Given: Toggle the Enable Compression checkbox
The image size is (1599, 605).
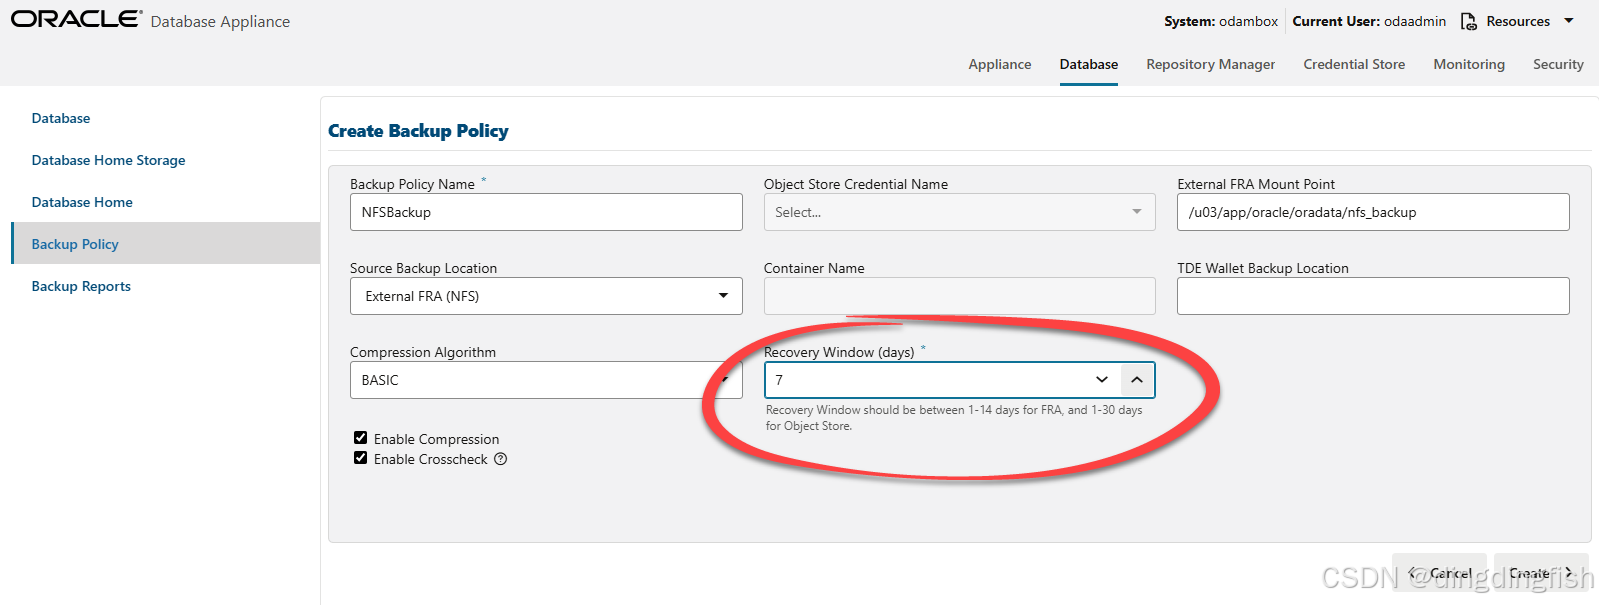Looking at the screenshot, I should click(361, 438).
